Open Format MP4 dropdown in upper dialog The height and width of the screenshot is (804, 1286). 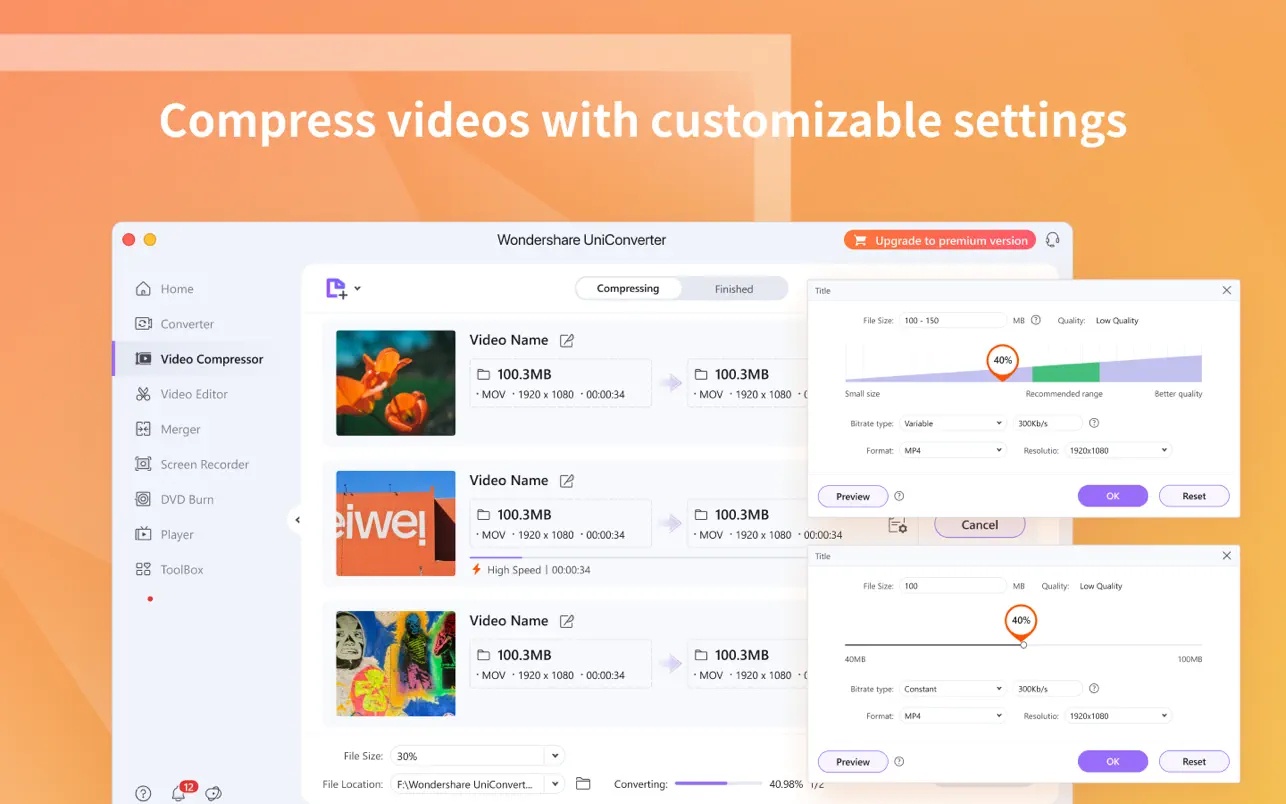pos(952,450)
